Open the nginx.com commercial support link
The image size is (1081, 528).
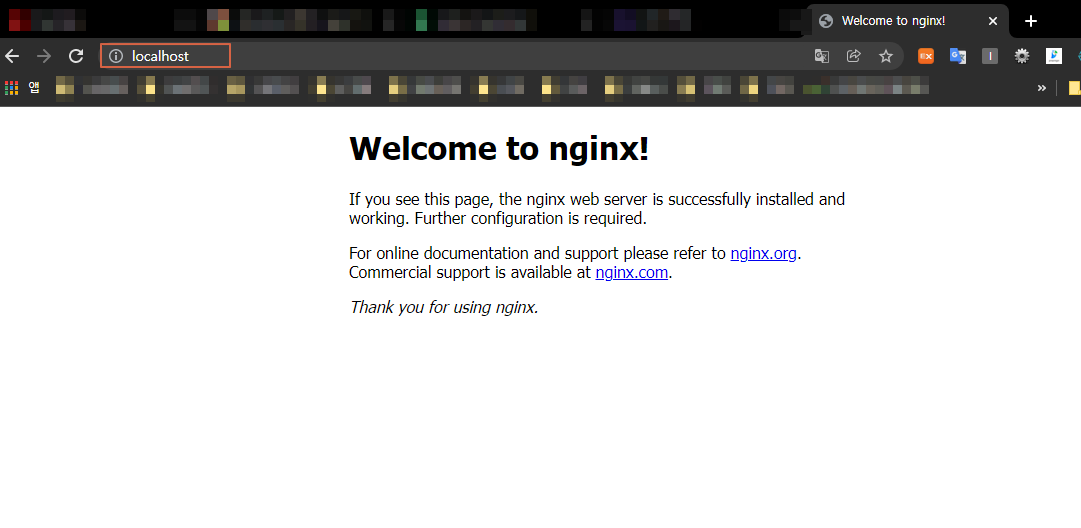pyautogui.click(x=632, y=272)
